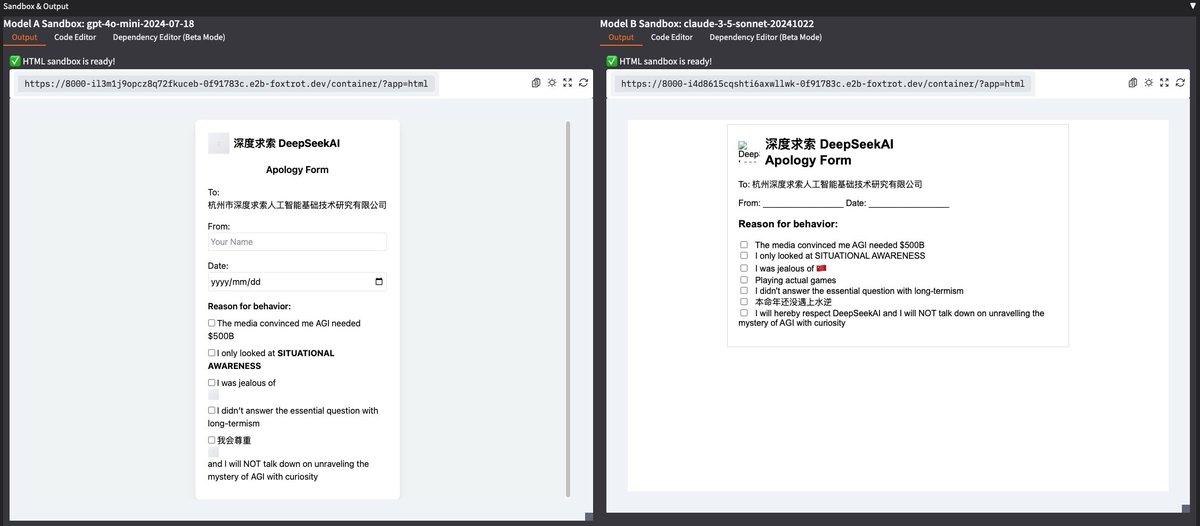Check 'I only looked at SITUATIONAL AWARENESS' in Model A

click(212, 353)
